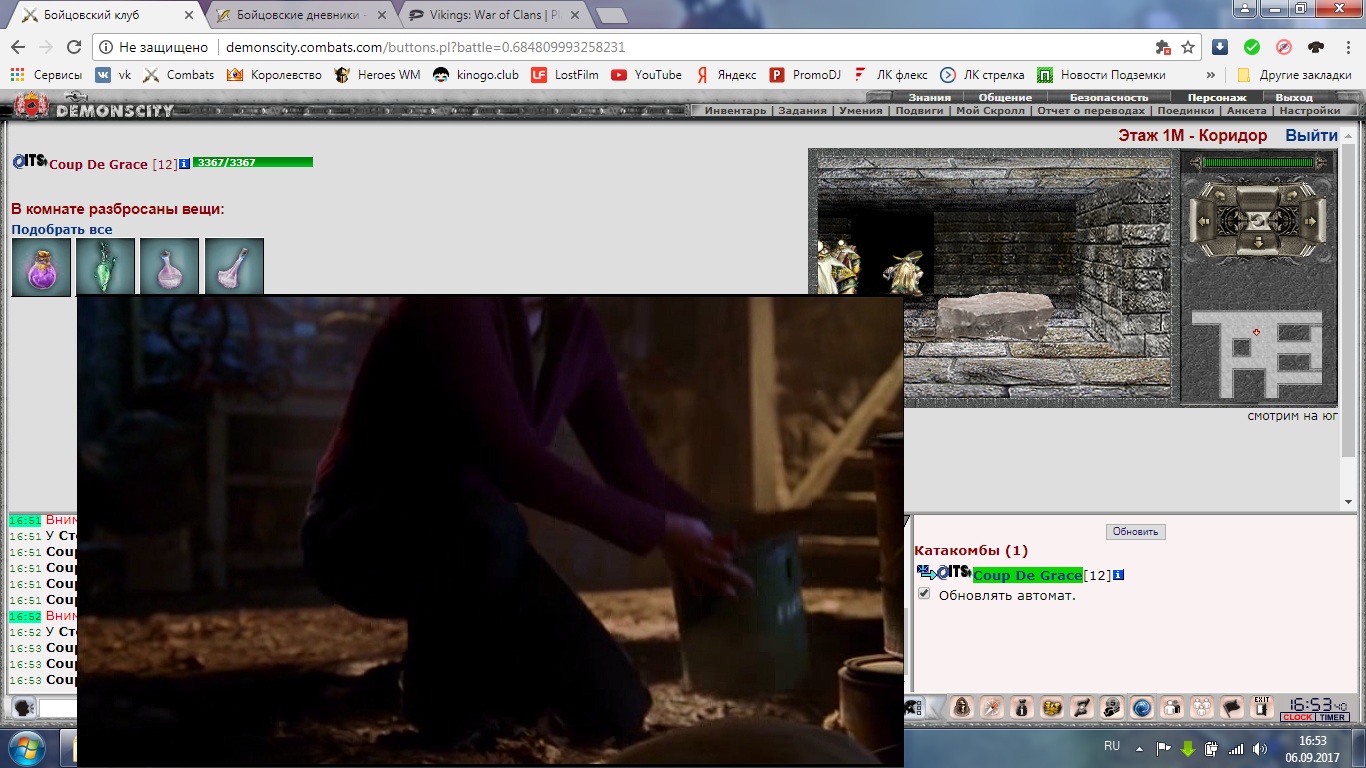Pick up the third pink round flask
The height and width of the screenshot is (768, 1366).
(x=170, y=267)
